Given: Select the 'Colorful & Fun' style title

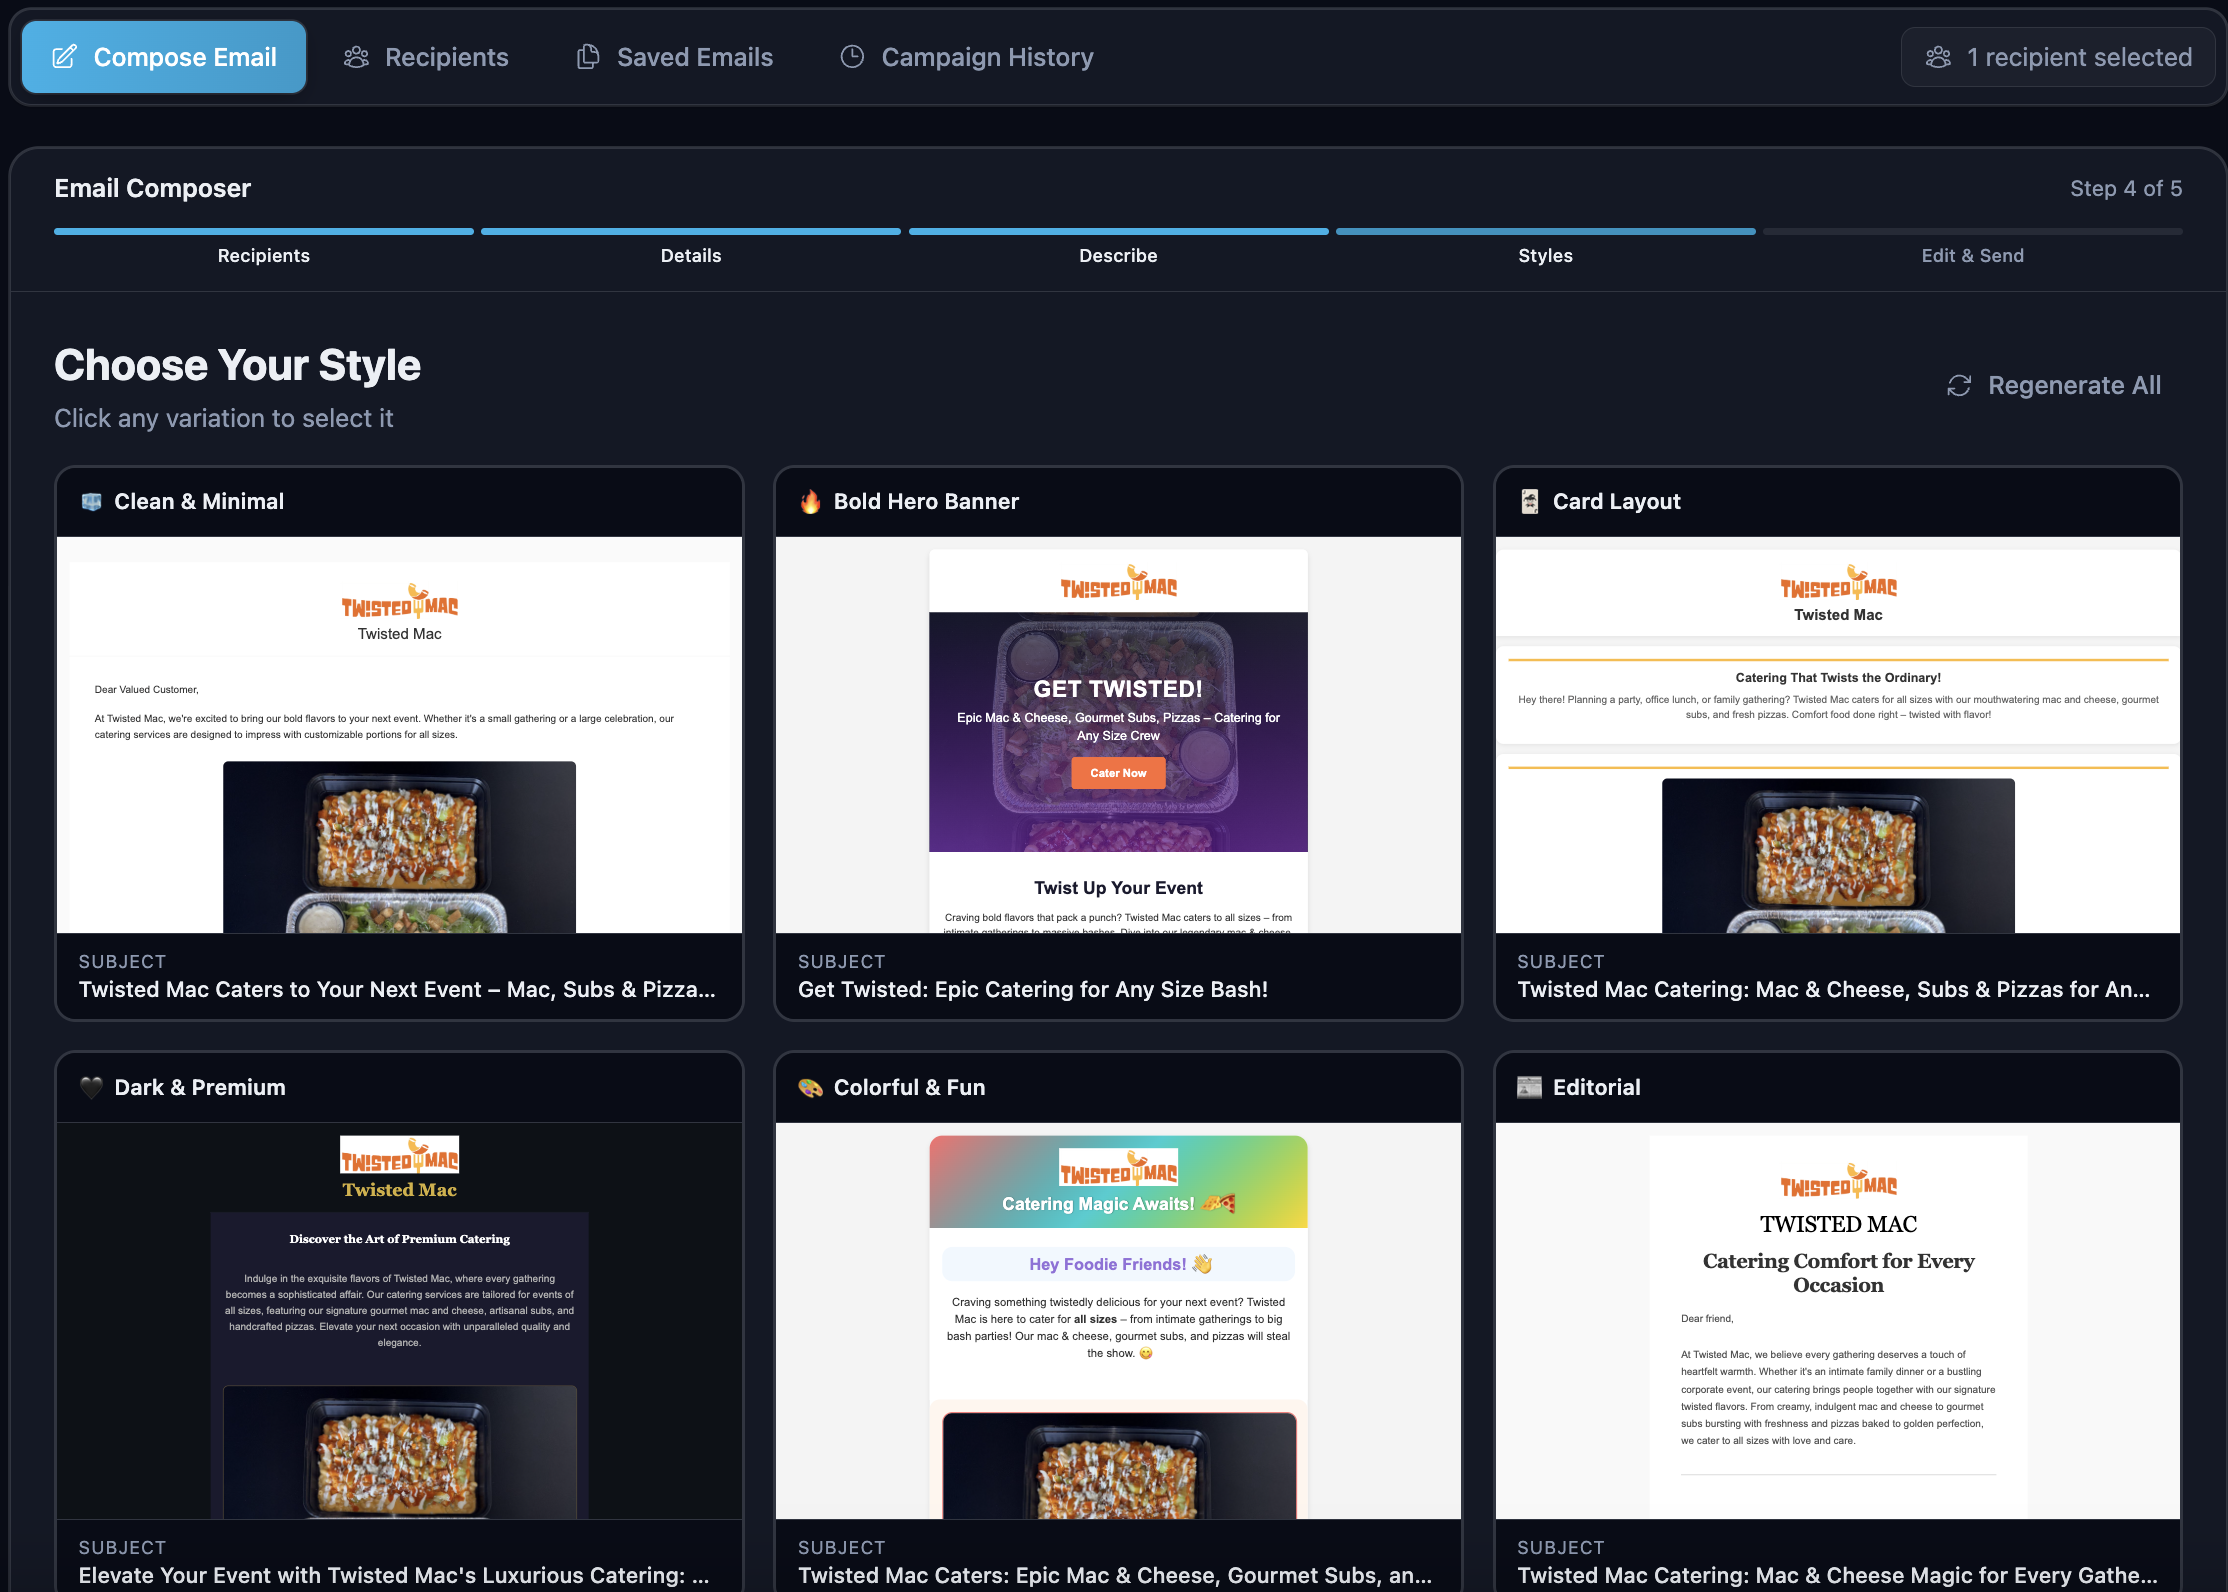Looking at the screenshot, I should pyautogui.click(x=909, y=1087).
